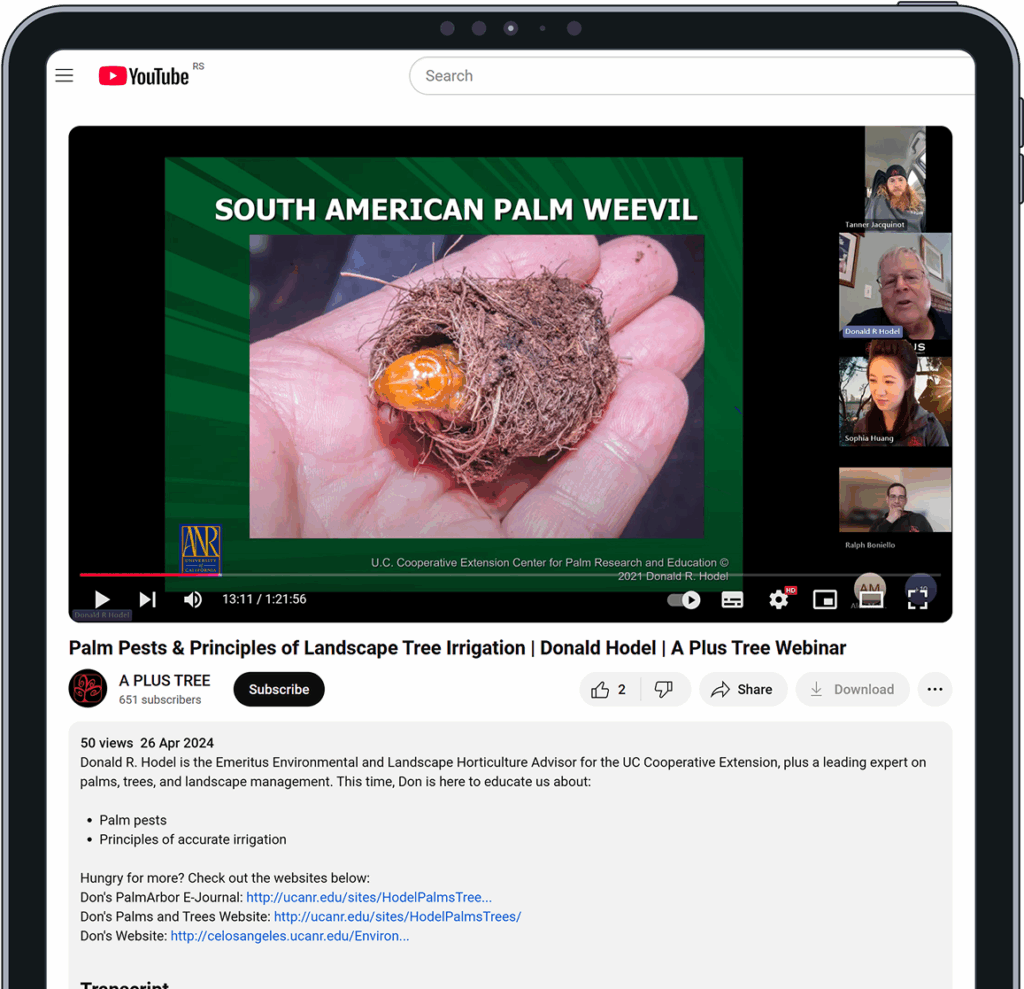This screenshot has width=1024, height=989.
Task: Enable theater mode view
Action: tap(871, 600)
